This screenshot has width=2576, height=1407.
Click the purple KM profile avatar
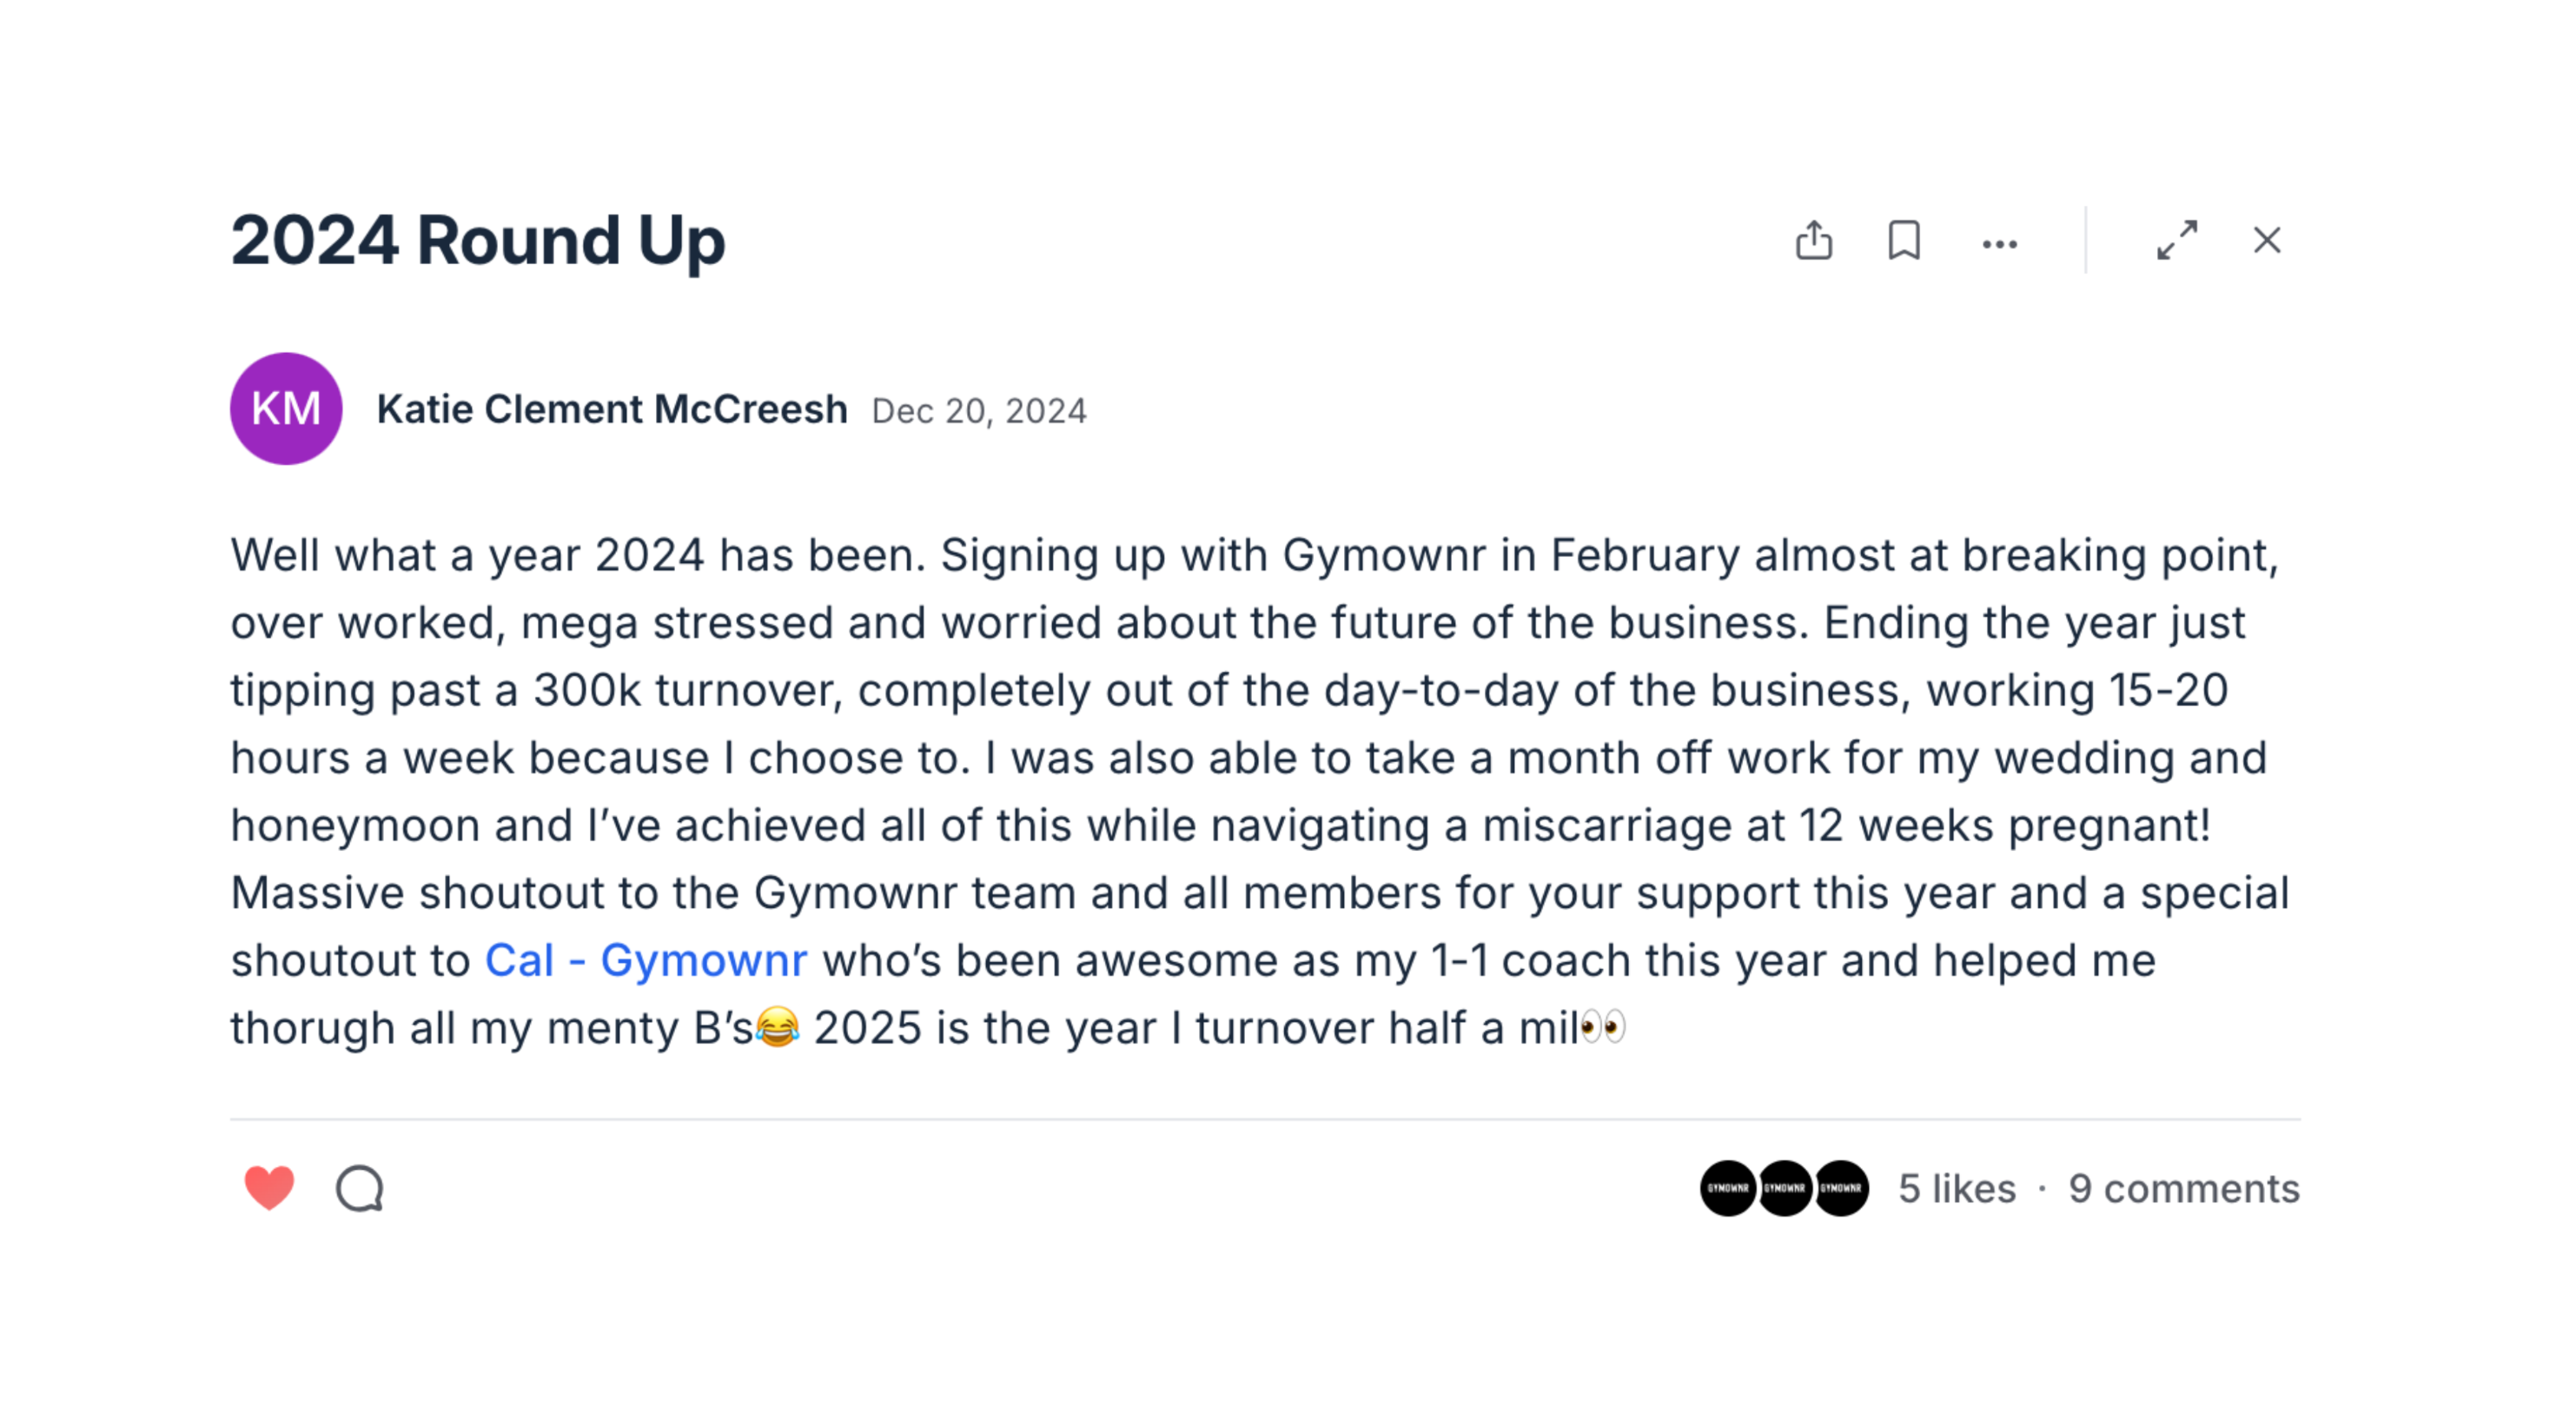(x=286, y=409)
